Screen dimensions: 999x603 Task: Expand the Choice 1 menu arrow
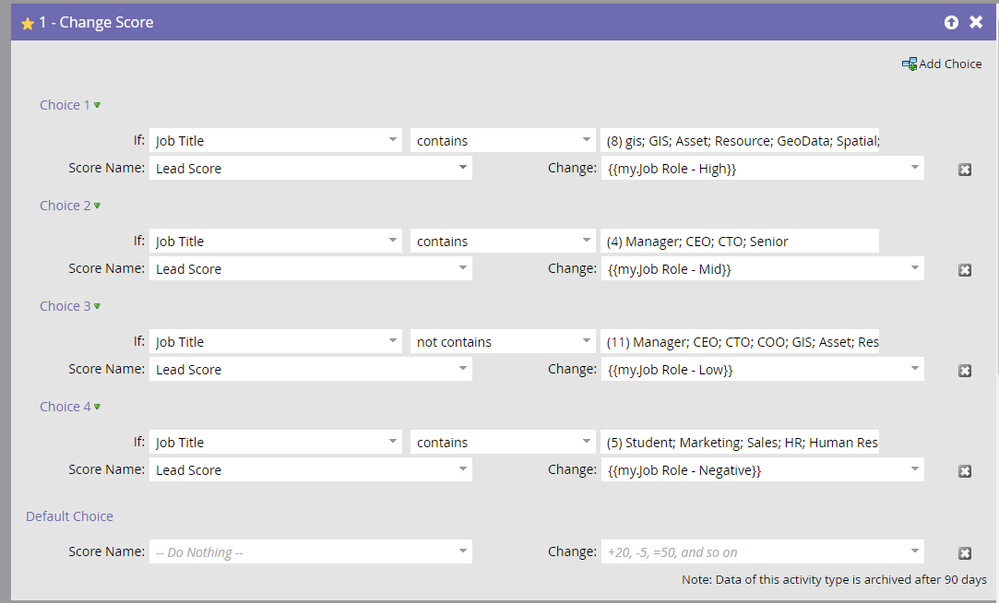click(x=97, y=106)
